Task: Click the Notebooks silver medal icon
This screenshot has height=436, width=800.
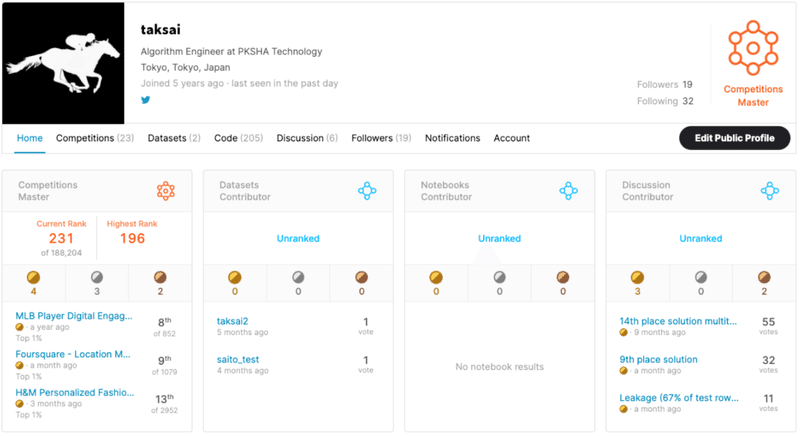Action: point(499,277)
